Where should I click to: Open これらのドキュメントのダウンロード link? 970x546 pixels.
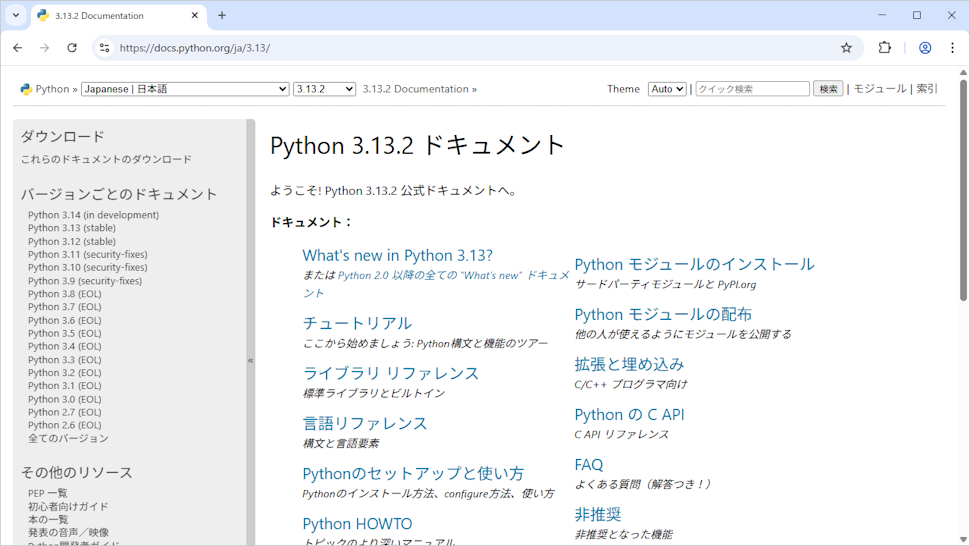(106, 159)
